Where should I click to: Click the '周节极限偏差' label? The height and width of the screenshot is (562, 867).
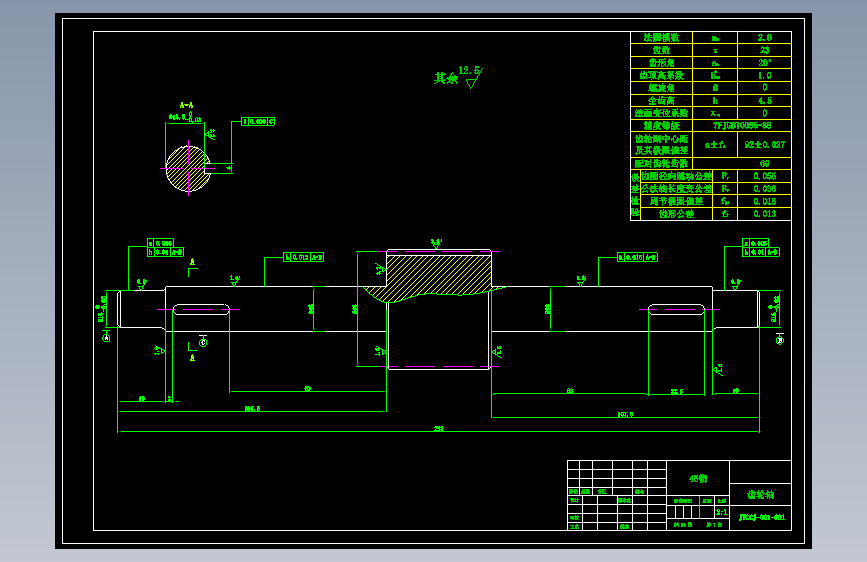tap(676, 201)
